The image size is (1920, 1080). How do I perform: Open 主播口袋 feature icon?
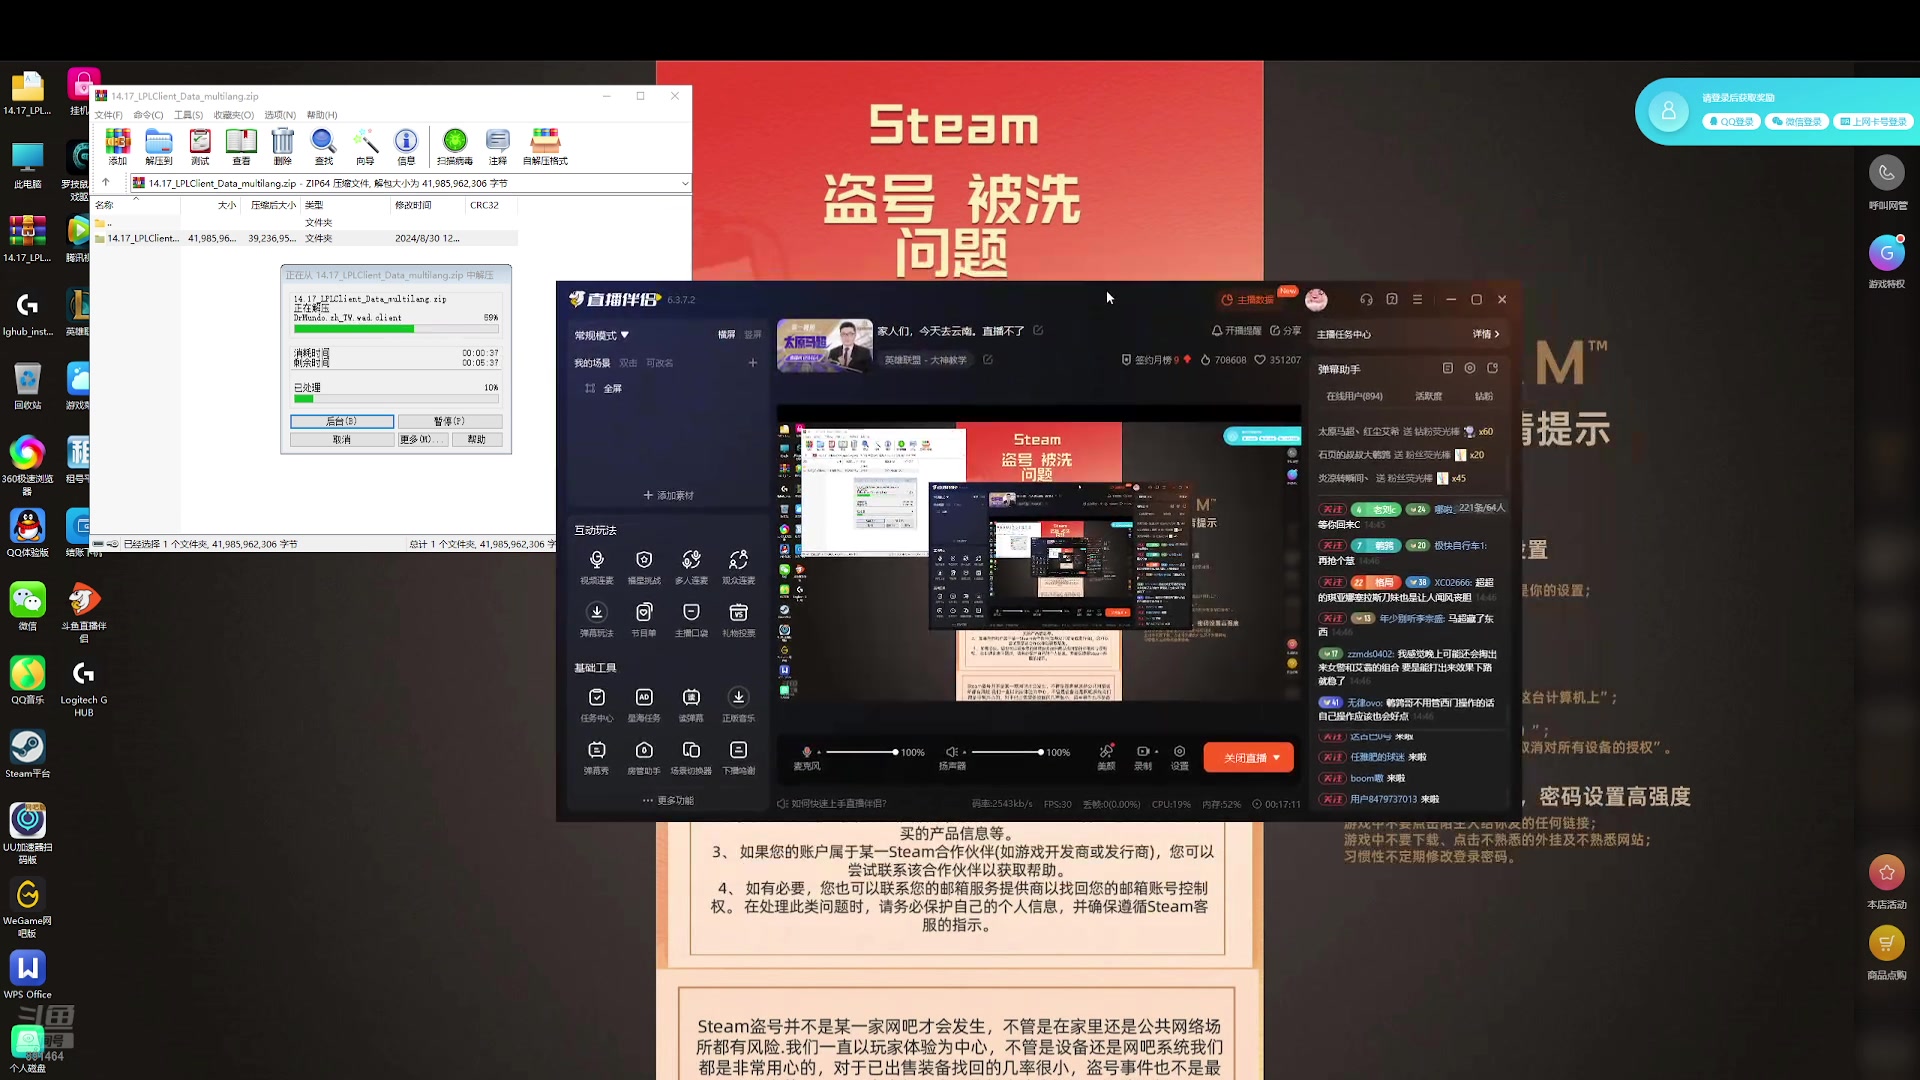(x=691, y=619)
